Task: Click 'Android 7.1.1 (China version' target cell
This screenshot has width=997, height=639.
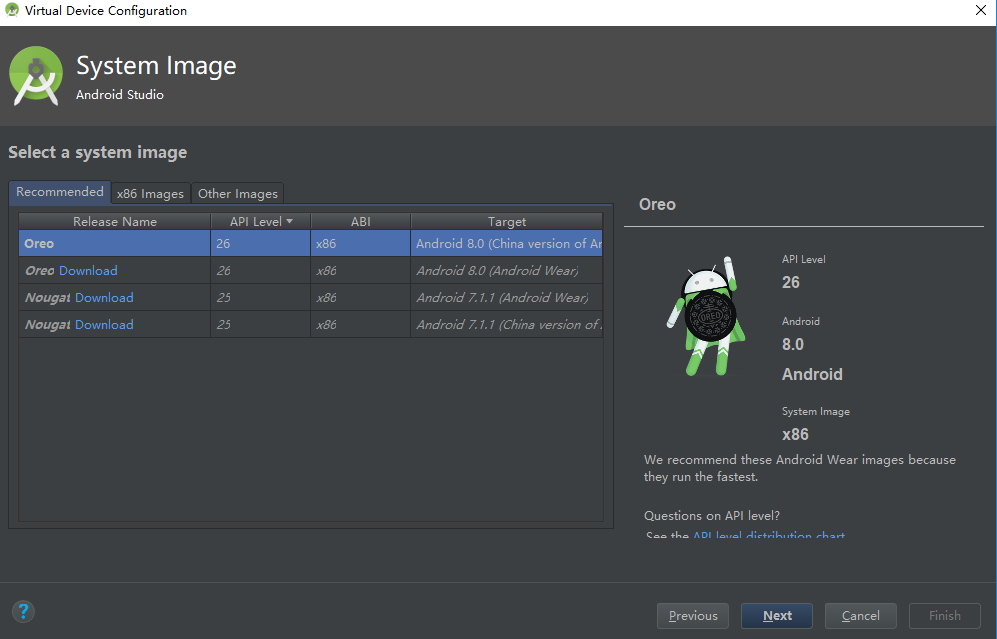Action: pyautogui.click(x=507, y=324)
